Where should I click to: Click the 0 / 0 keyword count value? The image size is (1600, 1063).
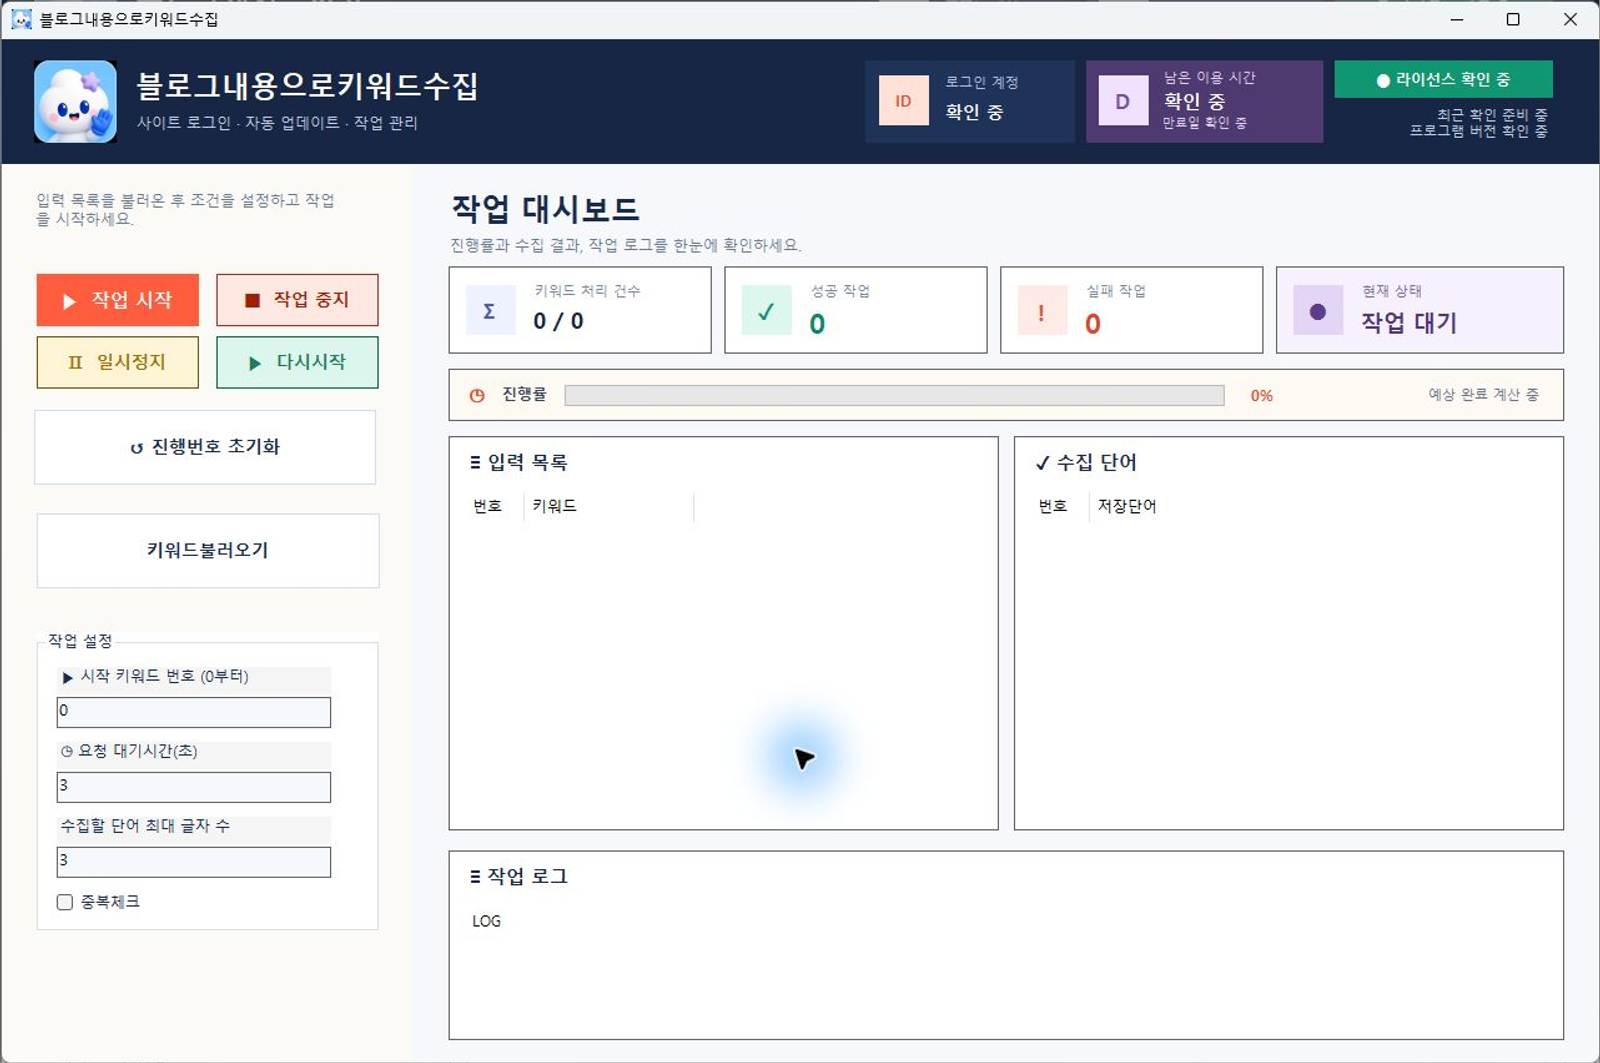[x=558, y=321]
